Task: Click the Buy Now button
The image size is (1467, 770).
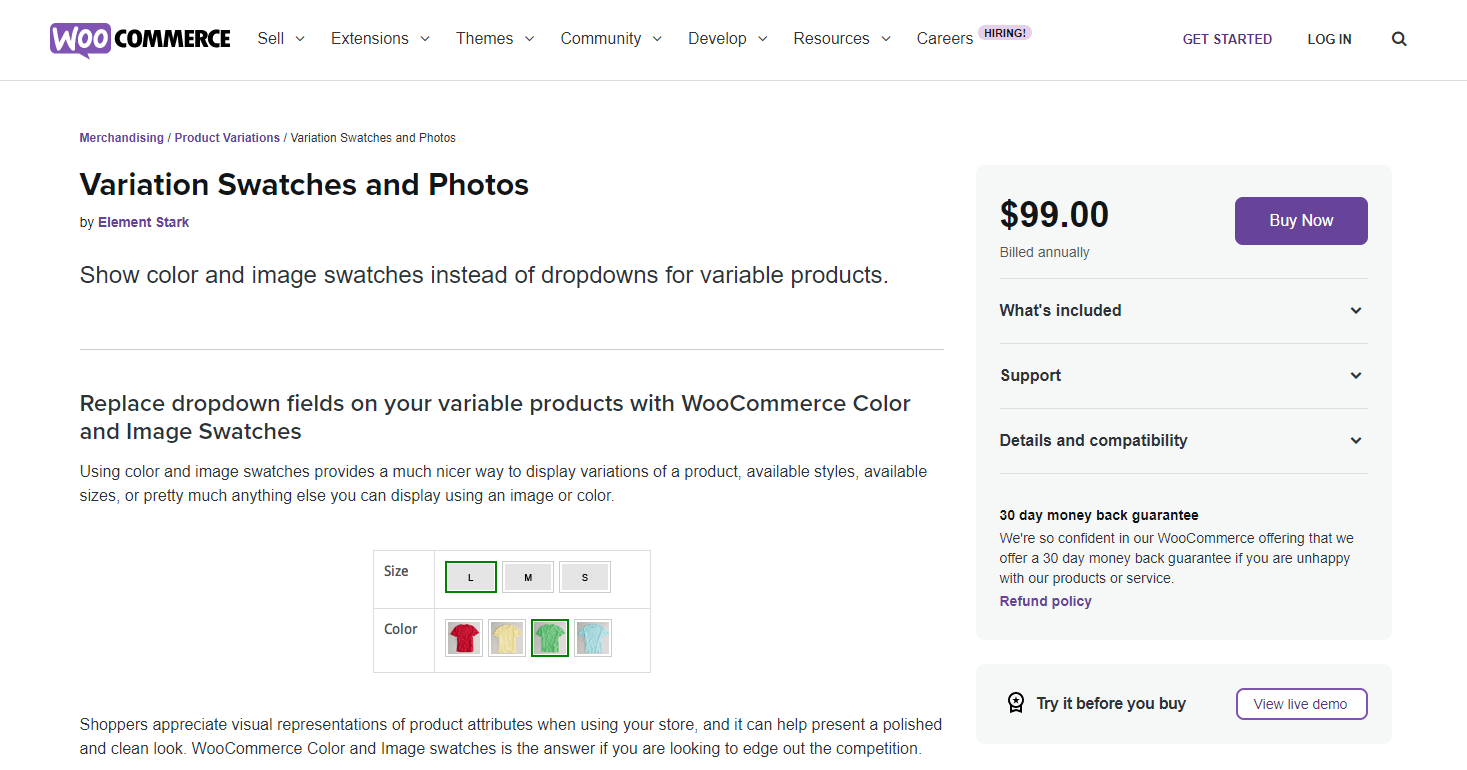Action: coord(1301,221)
